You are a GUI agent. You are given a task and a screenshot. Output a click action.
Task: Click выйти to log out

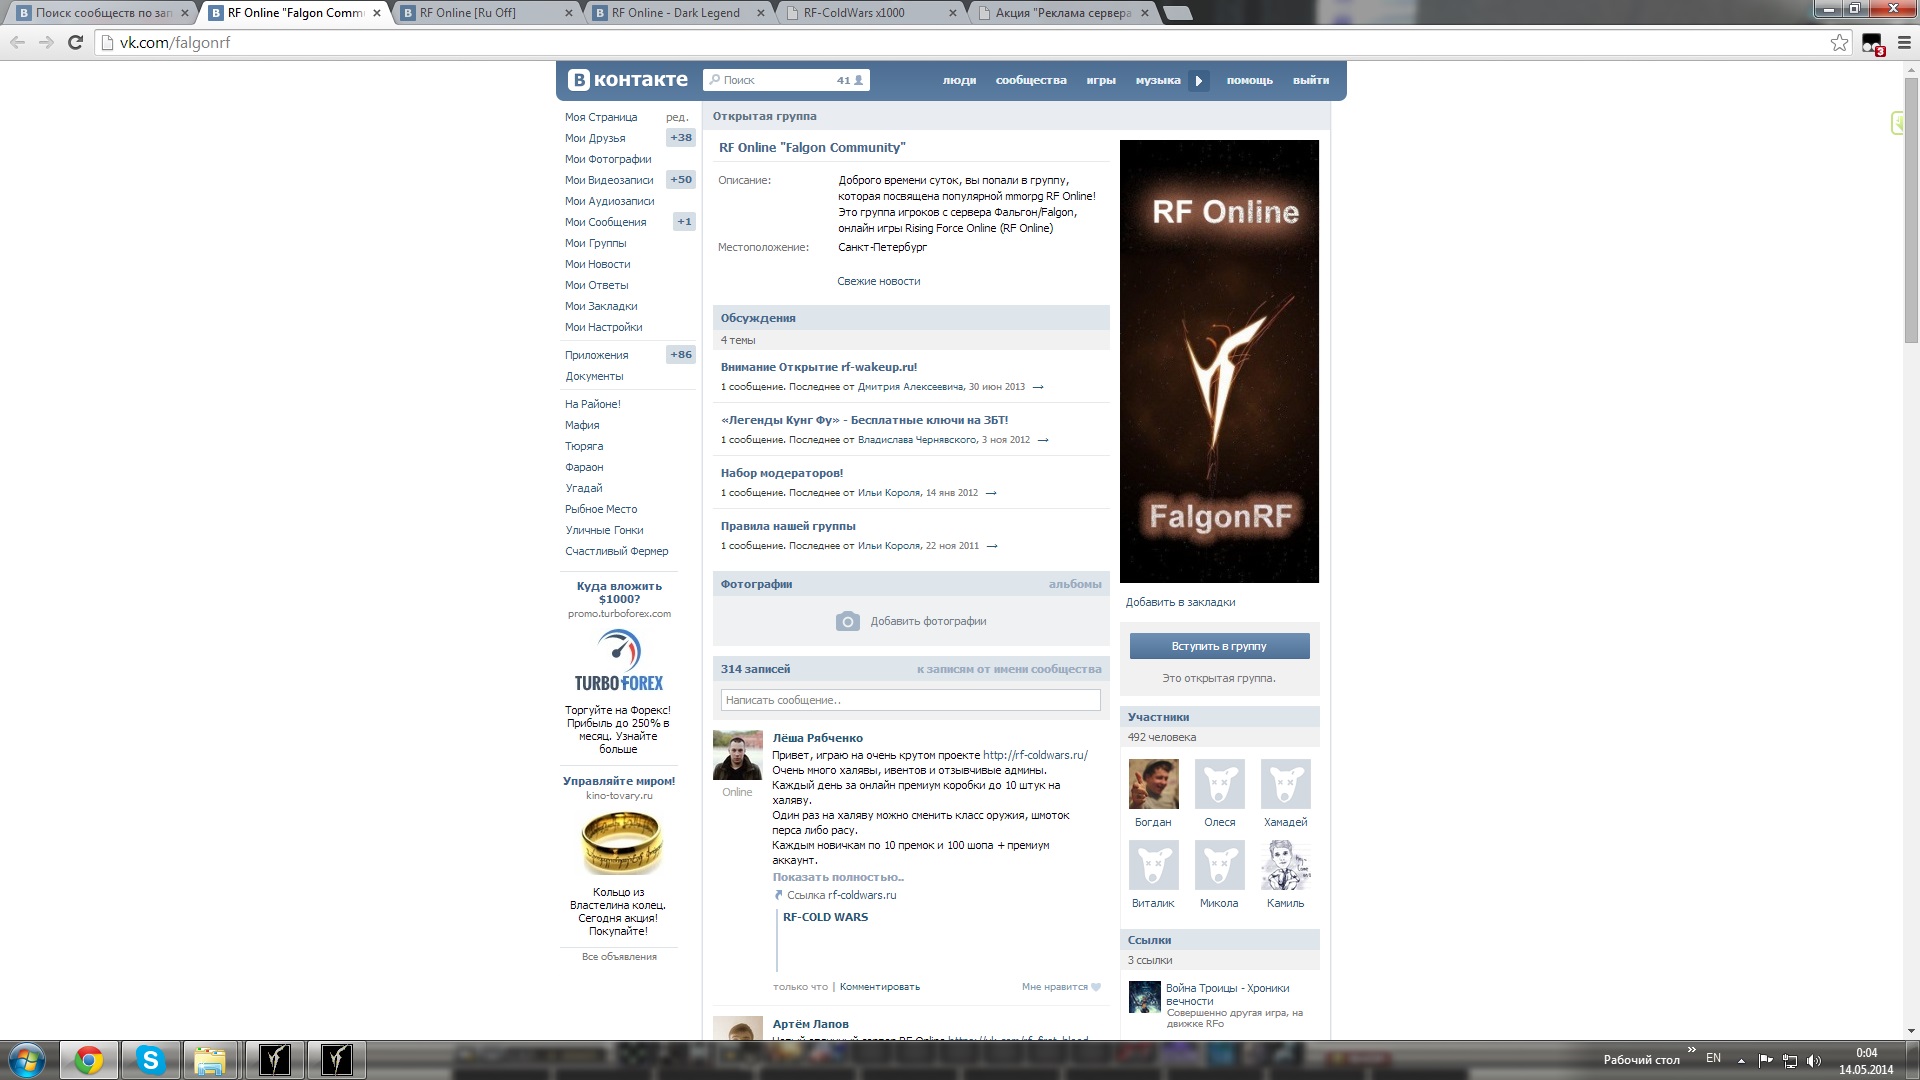(x=1311, y=80)
